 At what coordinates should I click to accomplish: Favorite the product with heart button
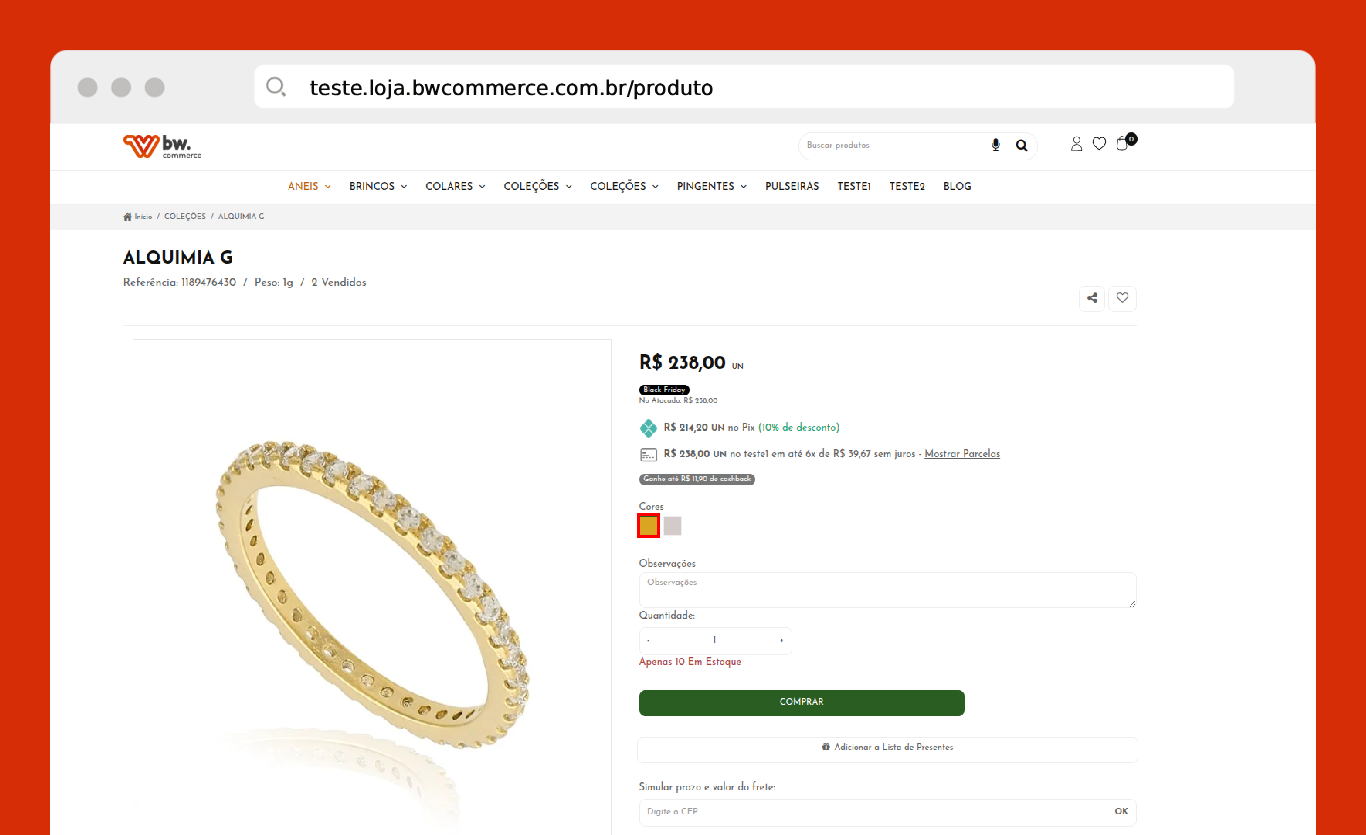click(1123, 298)
